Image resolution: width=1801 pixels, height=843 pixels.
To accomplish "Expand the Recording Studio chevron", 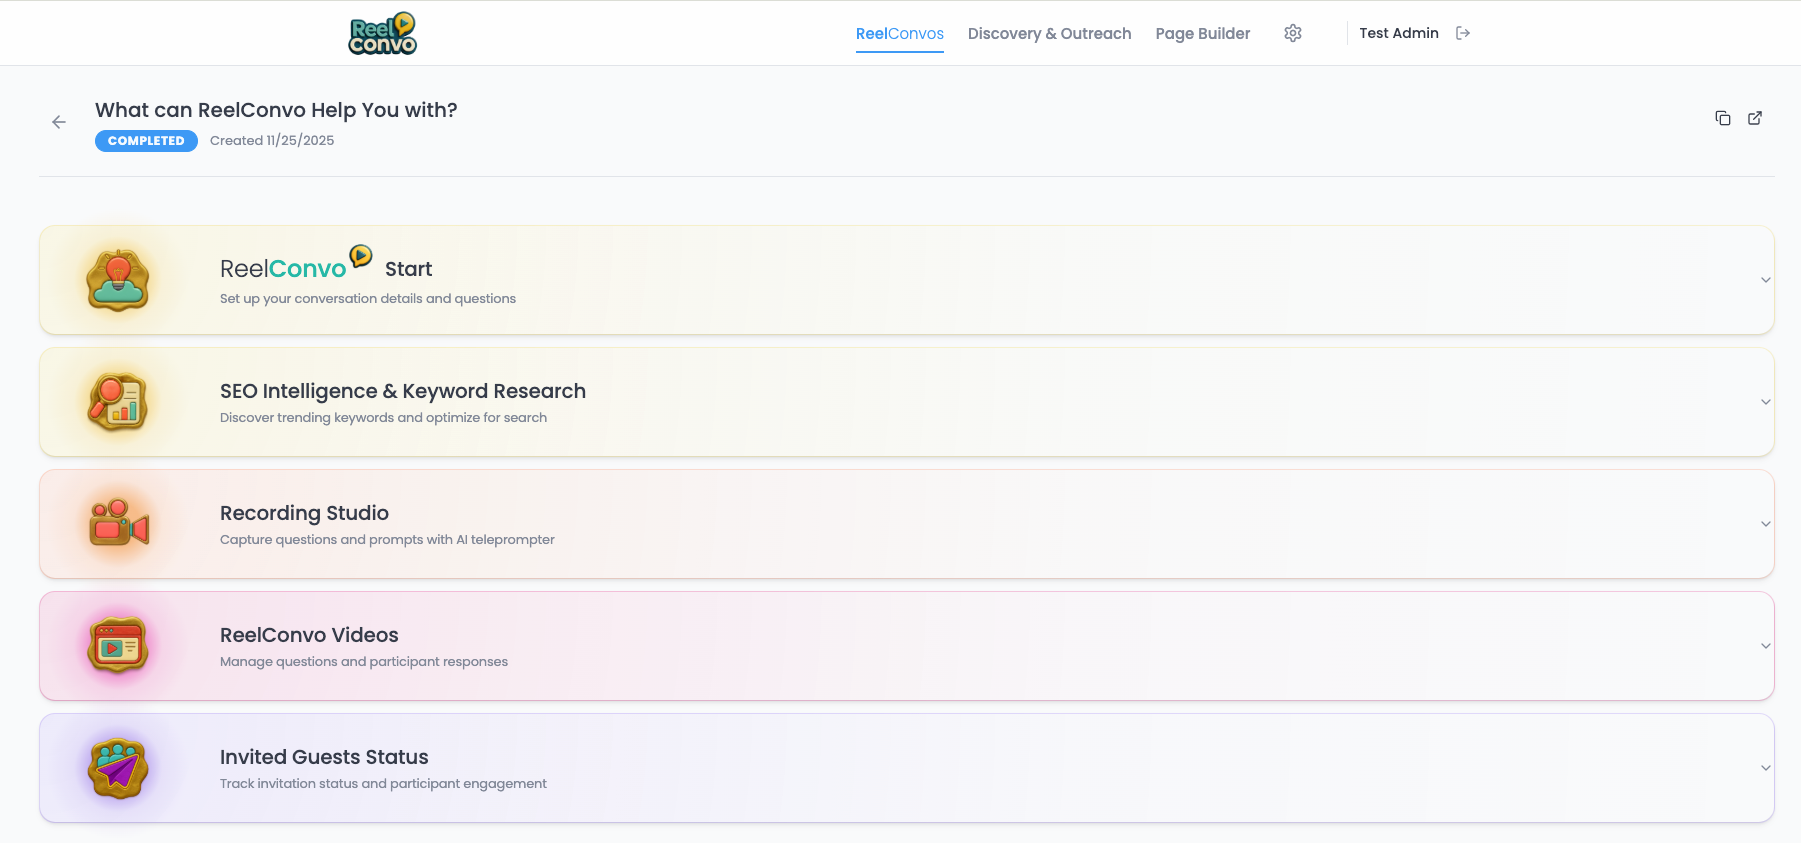I will pyautogui.click(x=1766, y=524).
